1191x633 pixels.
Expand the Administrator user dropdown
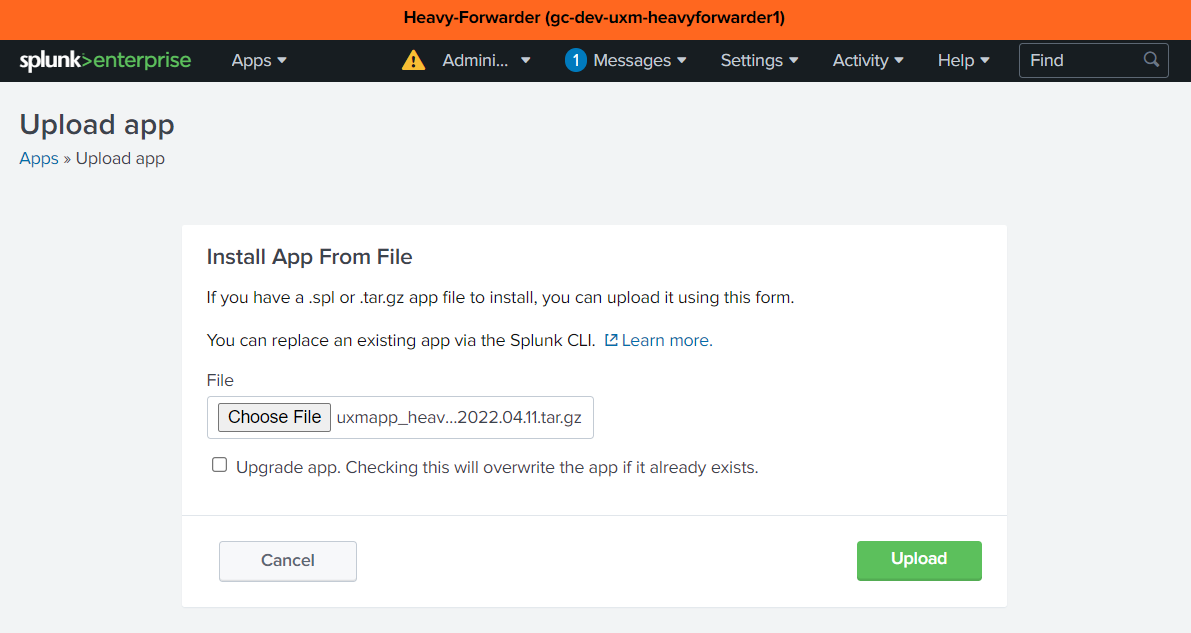[x=486, y=61]
